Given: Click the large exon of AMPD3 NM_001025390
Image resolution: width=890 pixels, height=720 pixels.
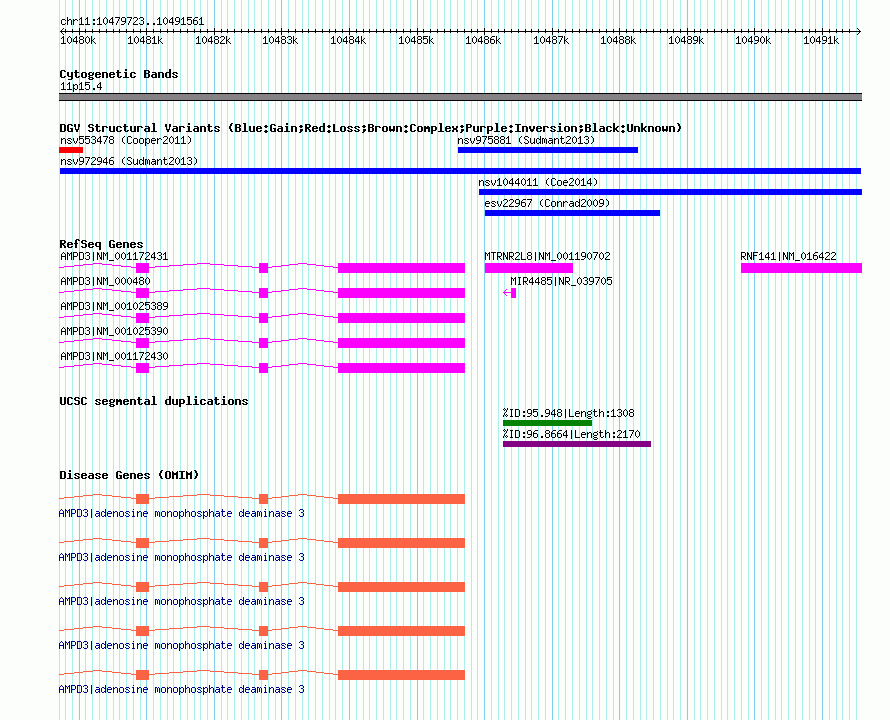Looking at the screenshot, I should [401, 343].
